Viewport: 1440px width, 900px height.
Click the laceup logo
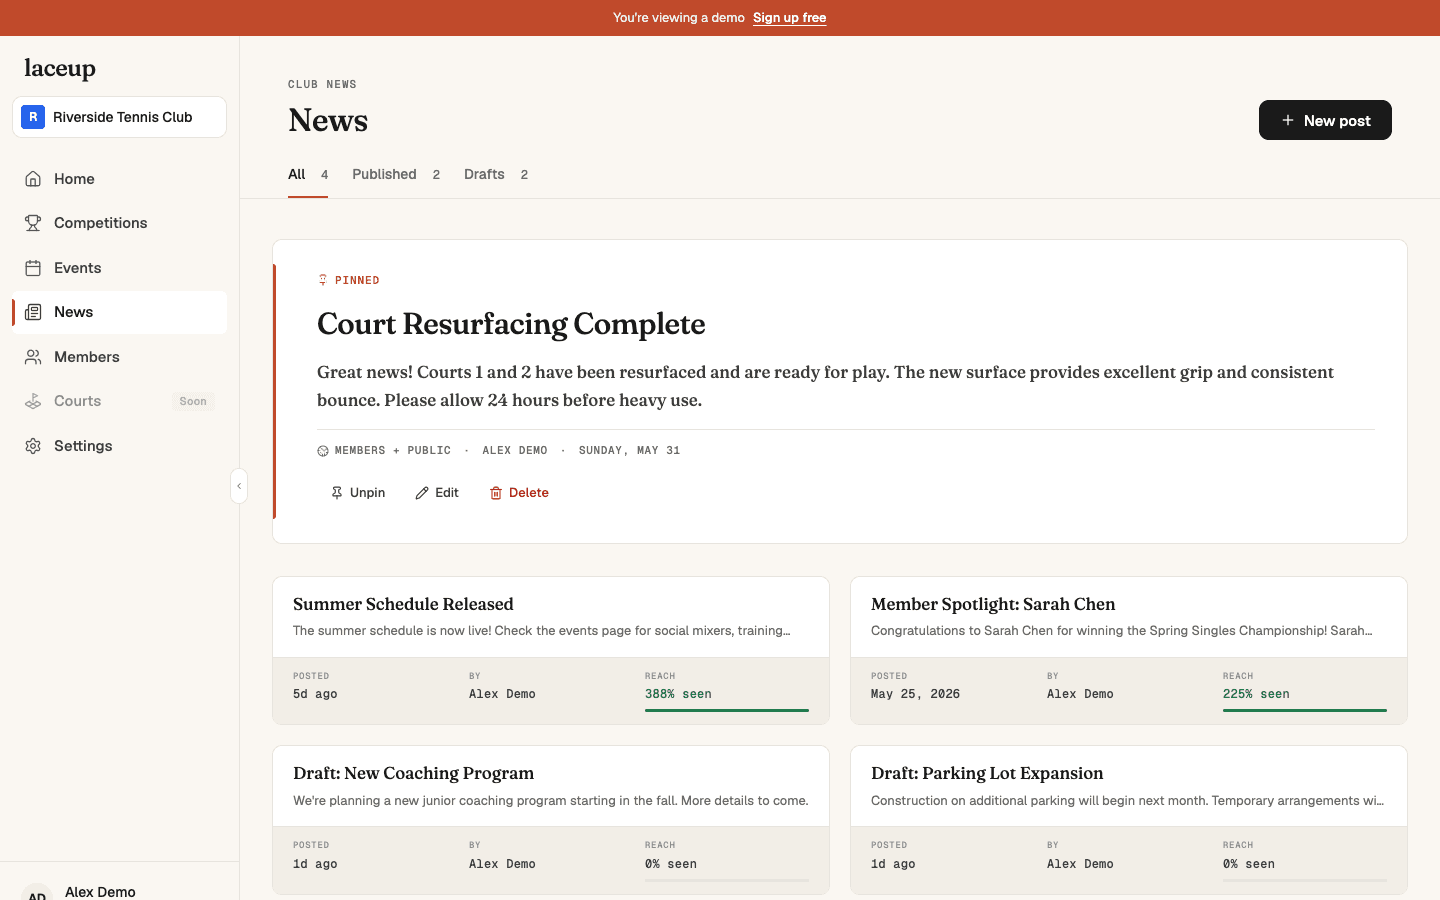pos(60,68)
